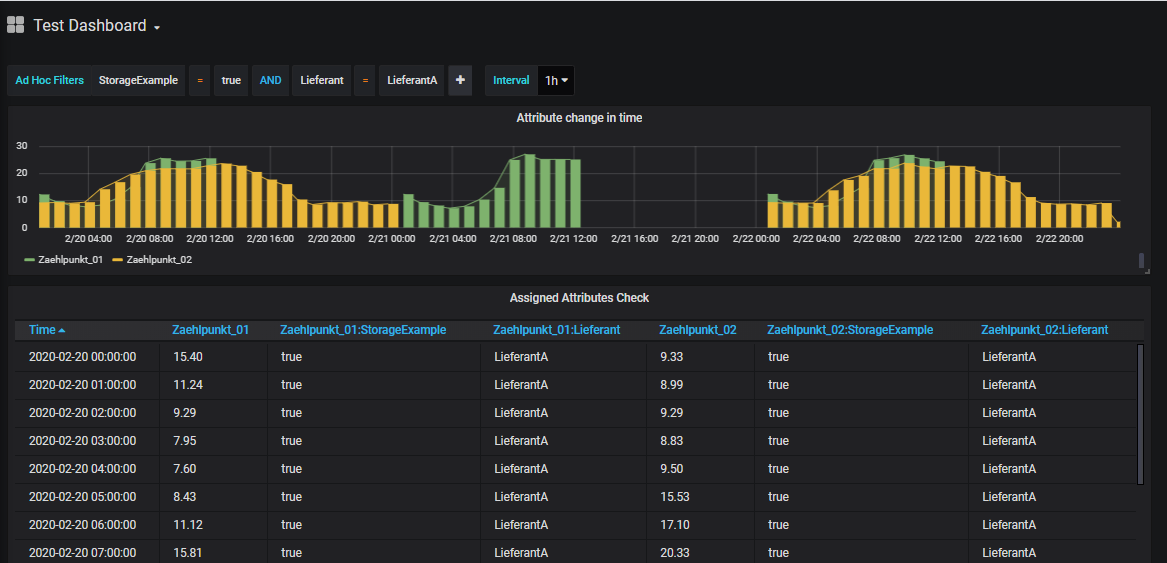
Task: Click the 15.40 cell in first row
Action: [x=188, y=357]
